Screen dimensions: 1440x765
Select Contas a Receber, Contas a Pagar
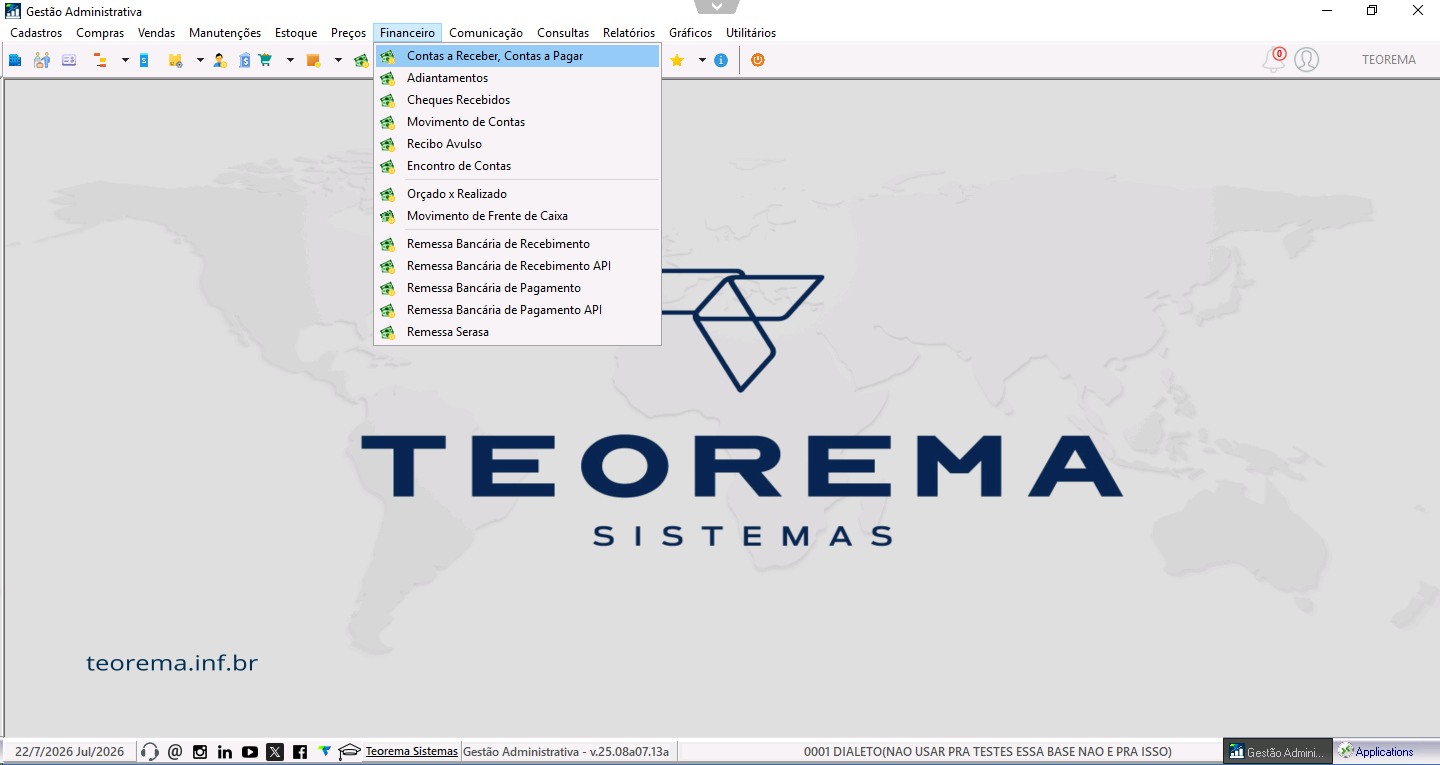(517, 56)
